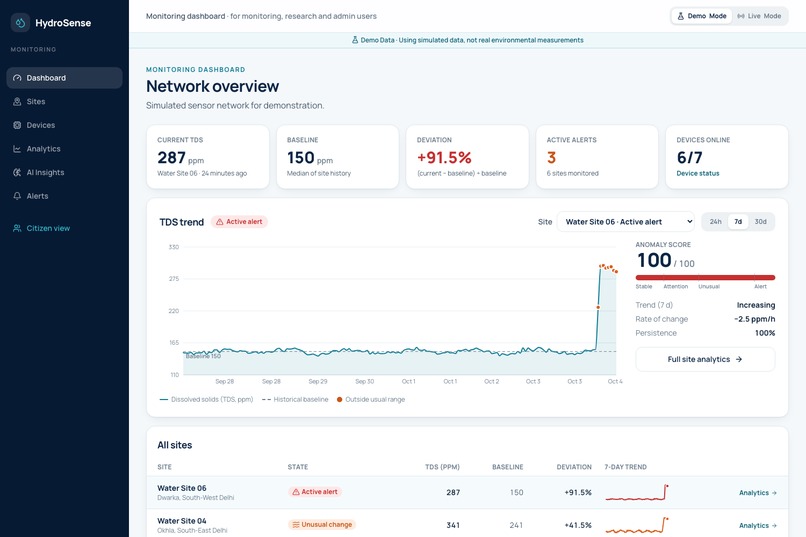Click the Historical baseline legend entry

pos(295,399)
